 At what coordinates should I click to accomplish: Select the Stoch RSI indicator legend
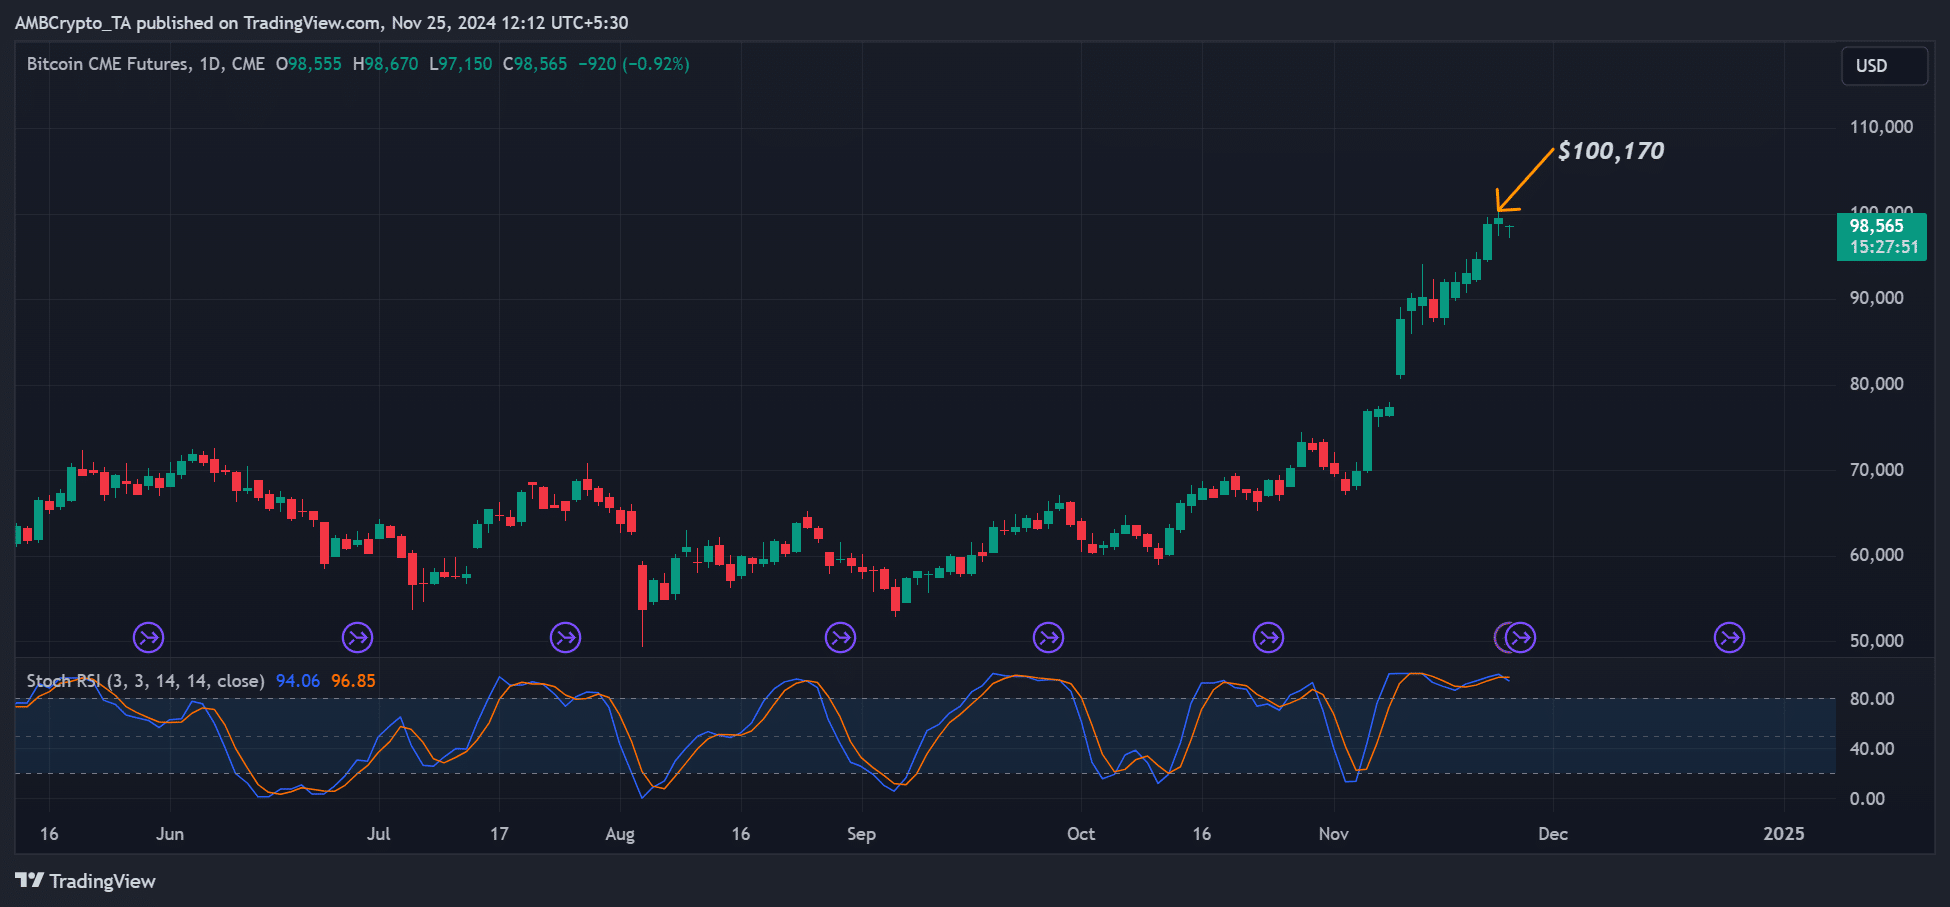pos(146,681)
